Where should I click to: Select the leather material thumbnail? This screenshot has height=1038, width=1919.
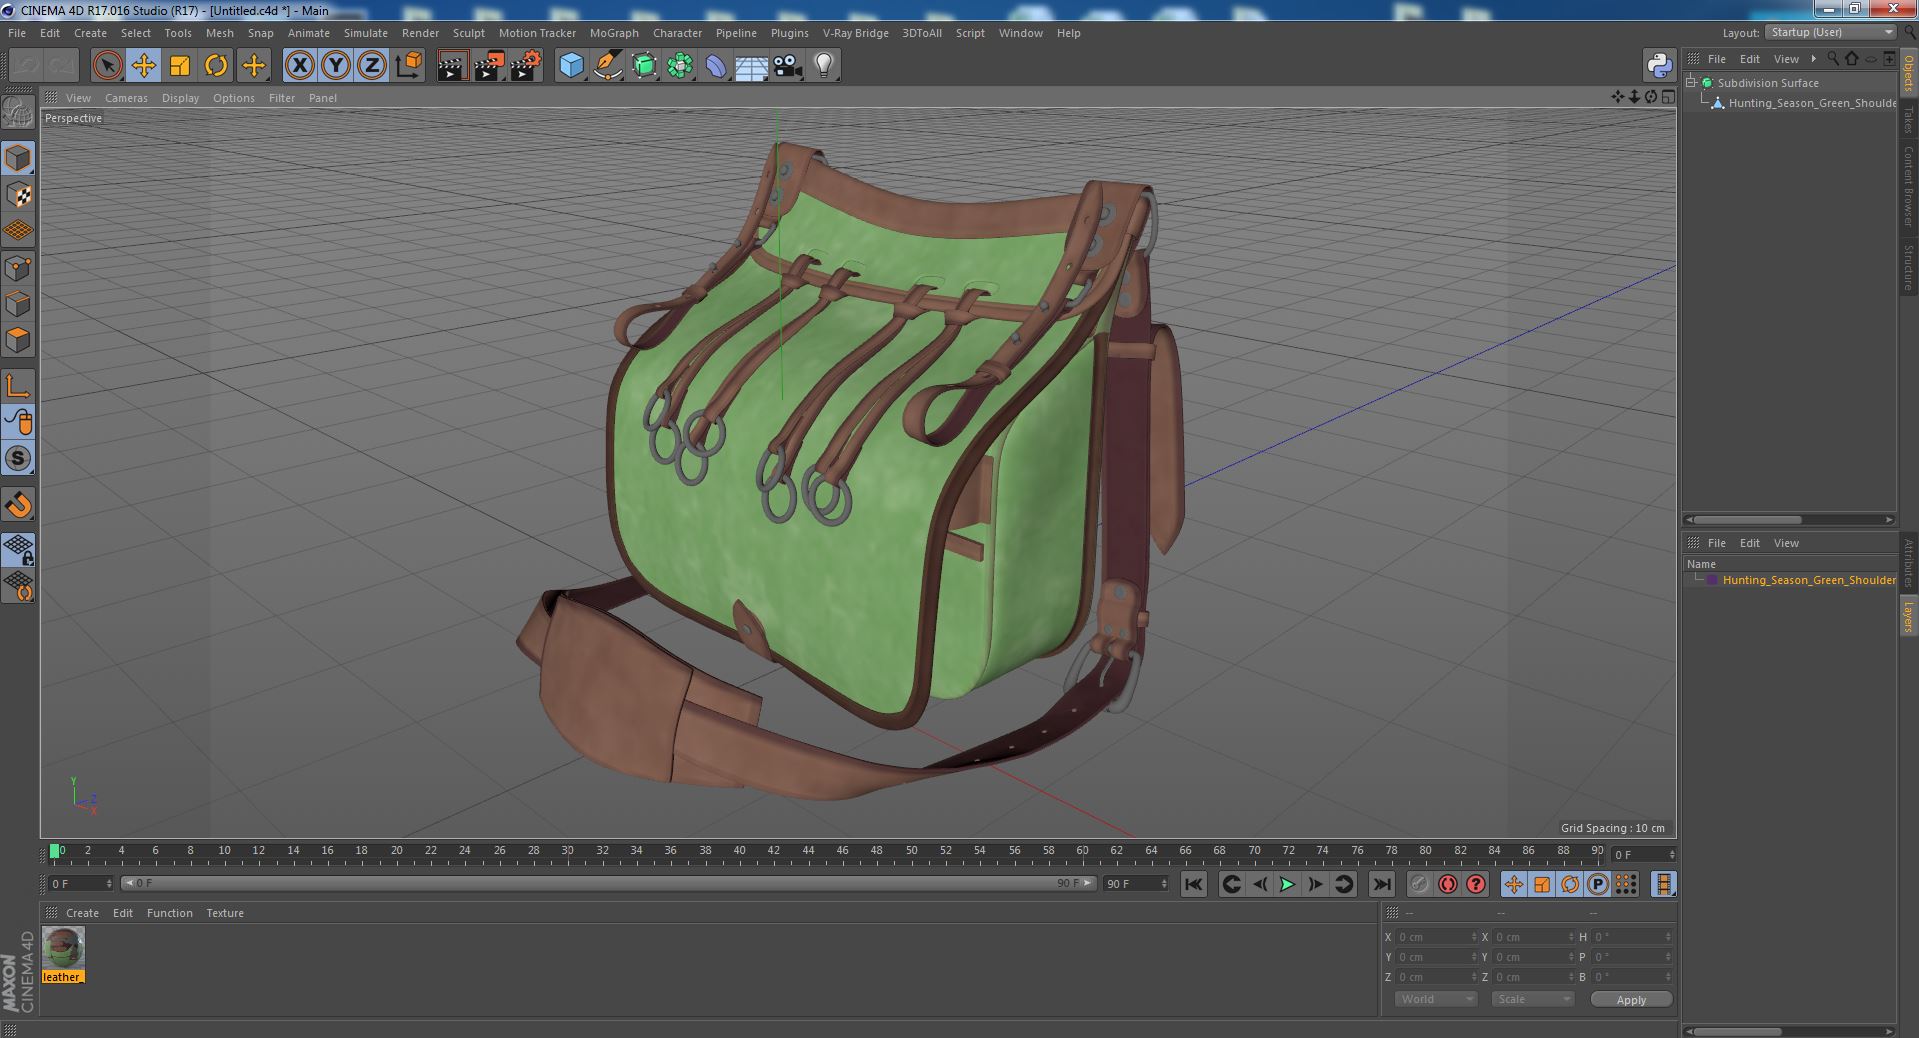63,947
